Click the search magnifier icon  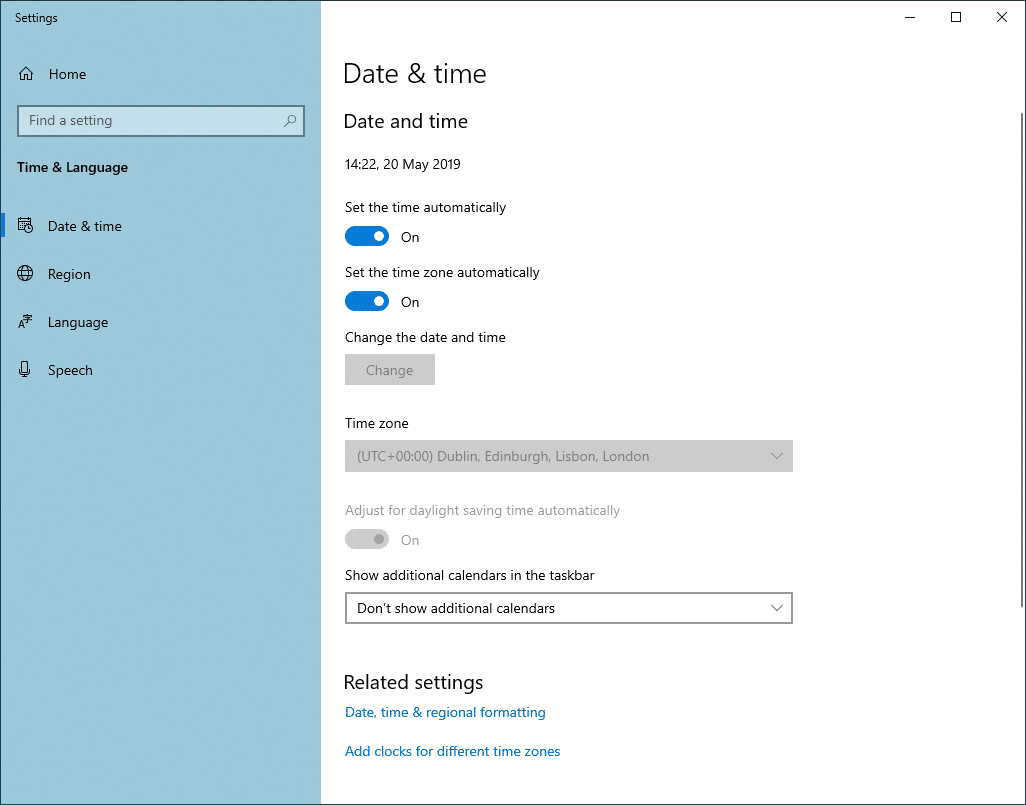tap(290, 120)
